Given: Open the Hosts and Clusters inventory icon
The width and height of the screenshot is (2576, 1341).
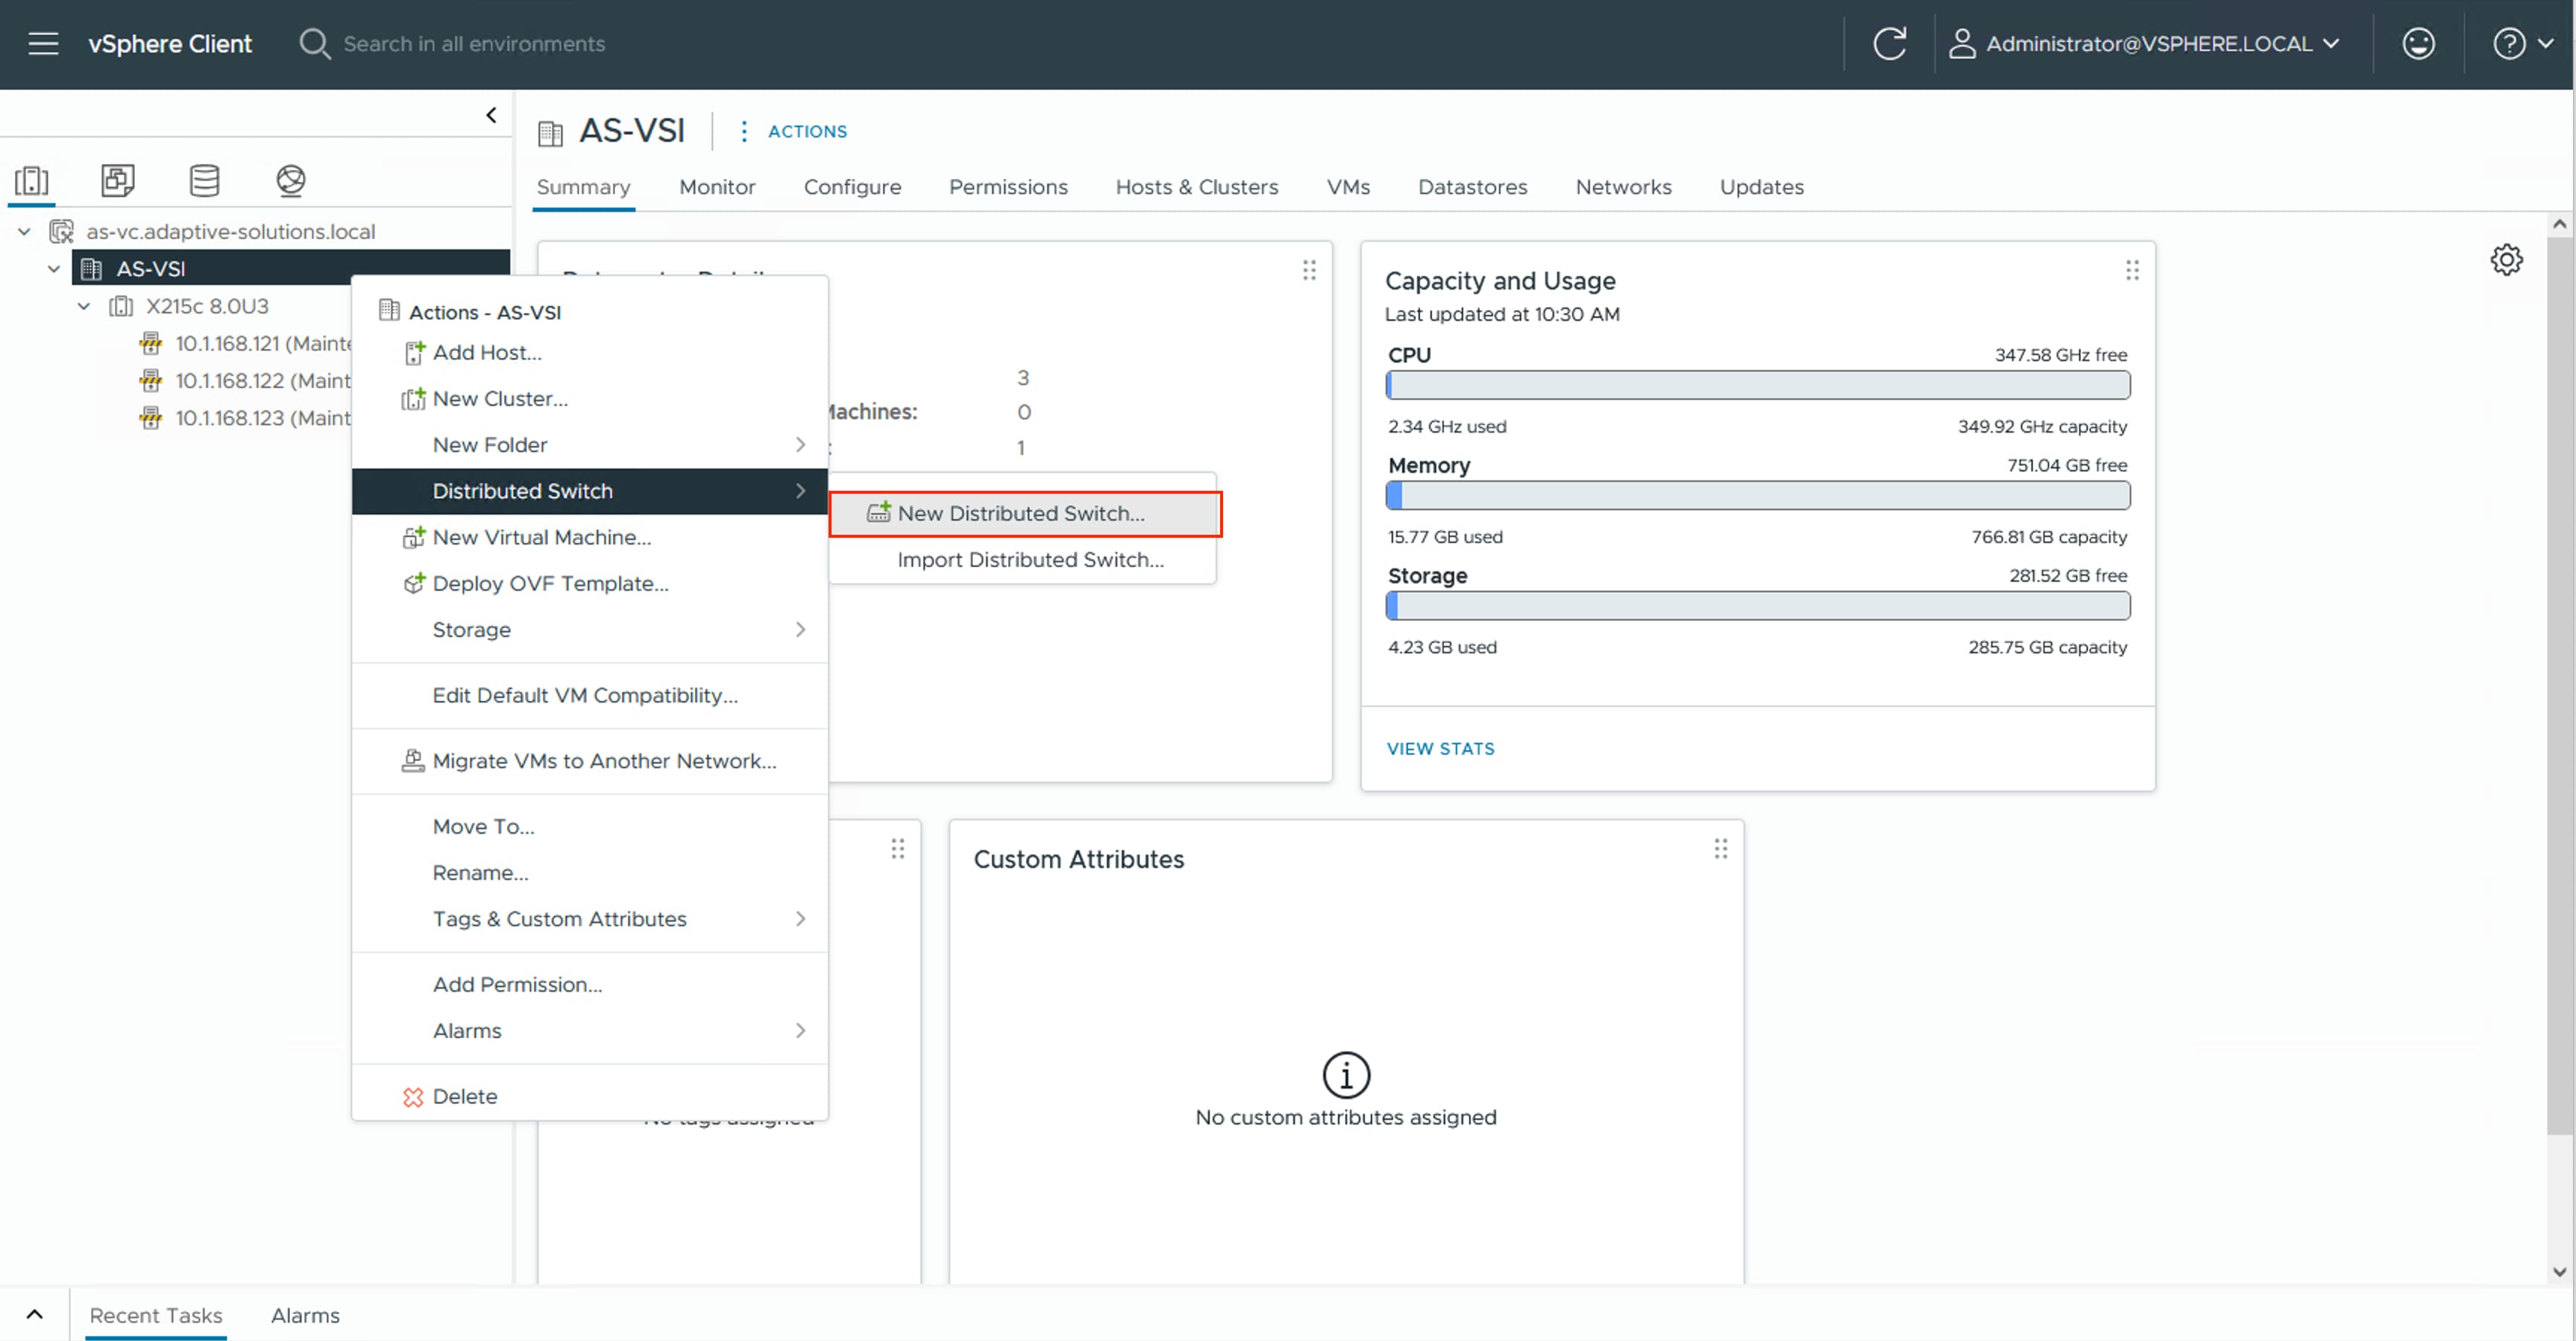Looking at the screenshot, I should [32, 181].
